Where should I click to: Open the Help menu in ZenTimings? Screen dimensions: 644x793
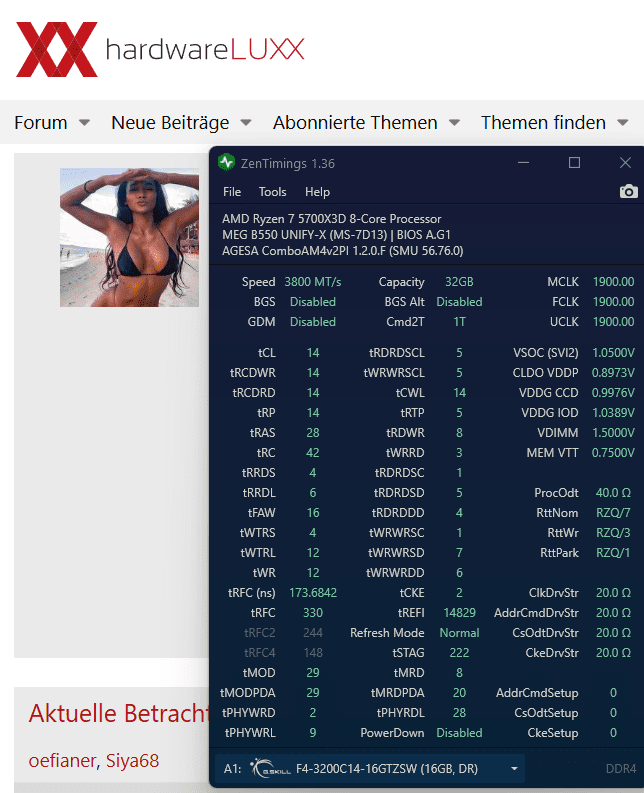pyautogui.click(x=317, y=192)
